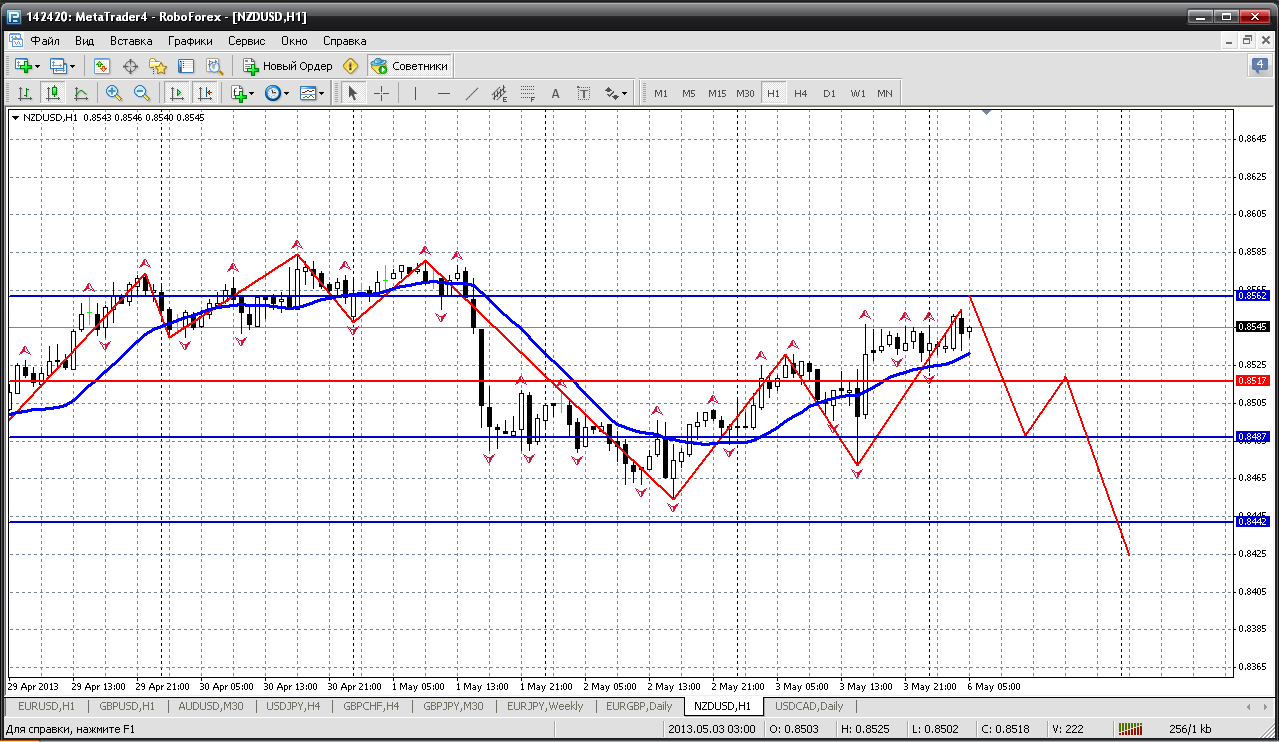This screenshot has height=742, width=1279.
Task: Switch to AUDUSD,M30 chart tab
Action: pos(210,706)
